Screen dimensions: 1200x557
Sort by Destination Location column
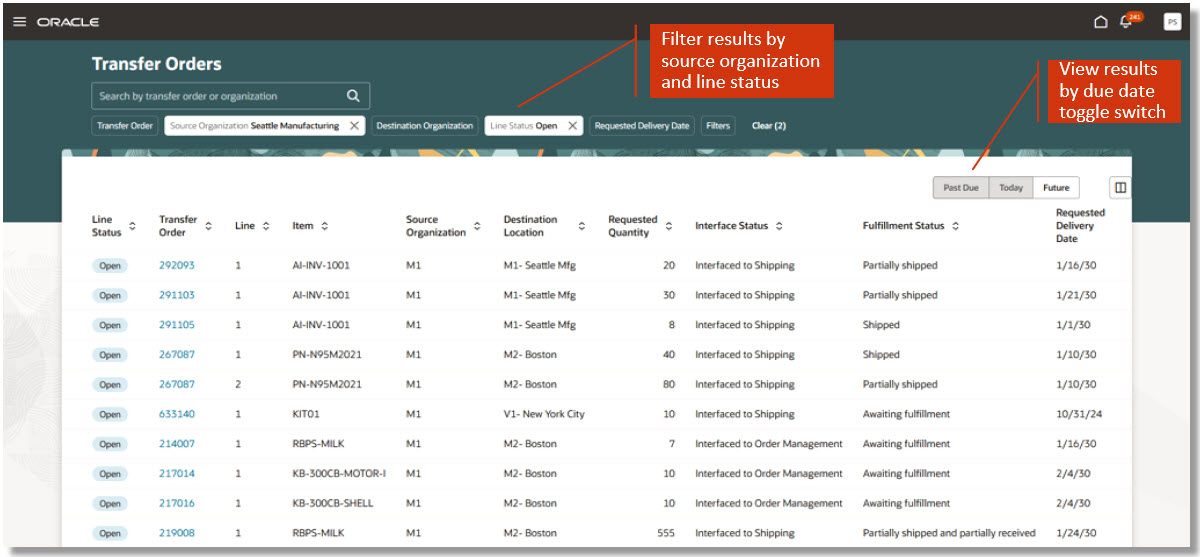click(x=582, y=227)
